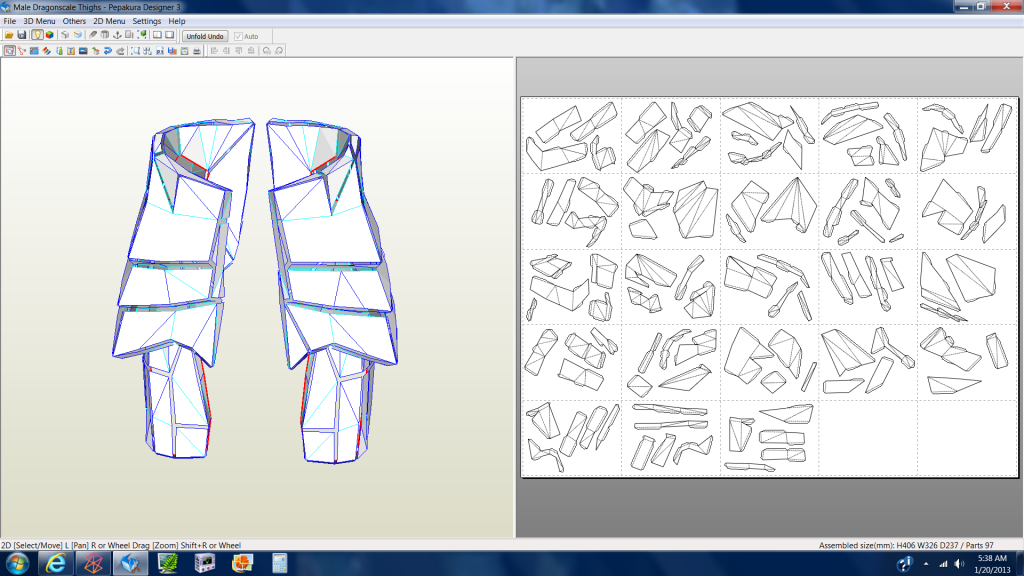Open the File menu
This screenshot has height=576, width=1024.
coord(10,21)
